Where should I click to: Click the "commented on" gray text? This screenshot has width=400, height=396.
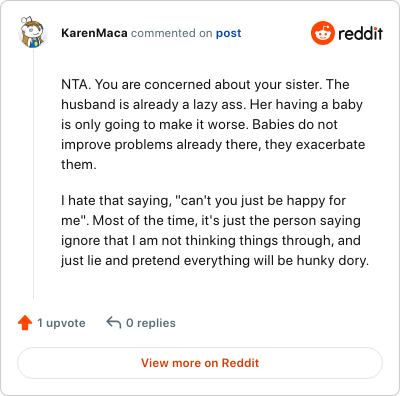point(171,33)
